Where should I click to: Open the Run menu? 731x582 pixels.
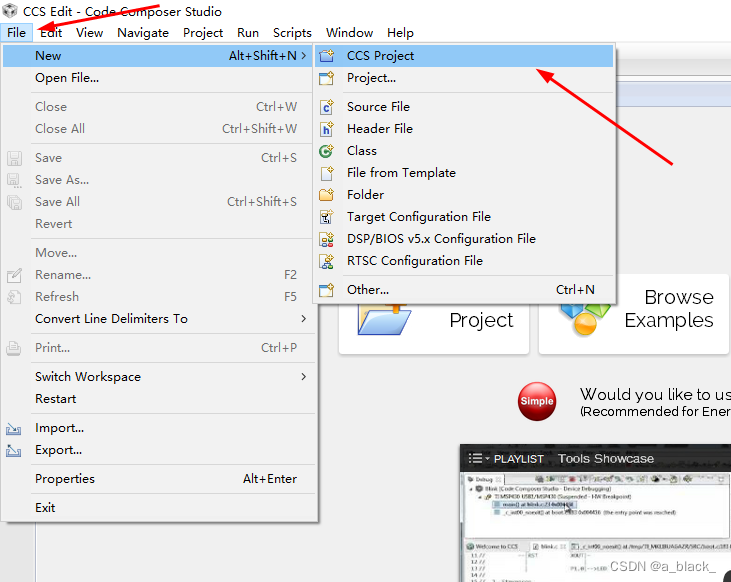[x=248, y=33]
